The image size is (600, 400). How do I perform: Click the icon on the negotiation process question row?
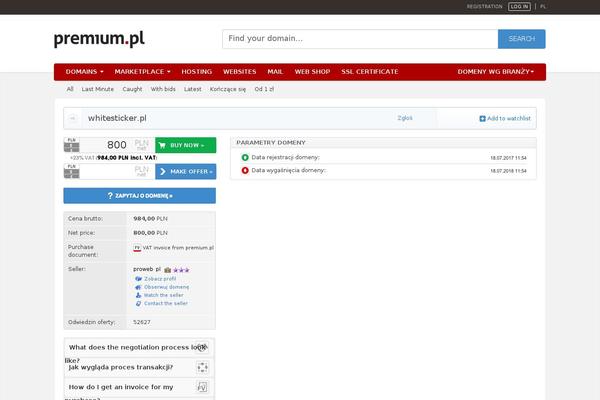click(202, 347)
